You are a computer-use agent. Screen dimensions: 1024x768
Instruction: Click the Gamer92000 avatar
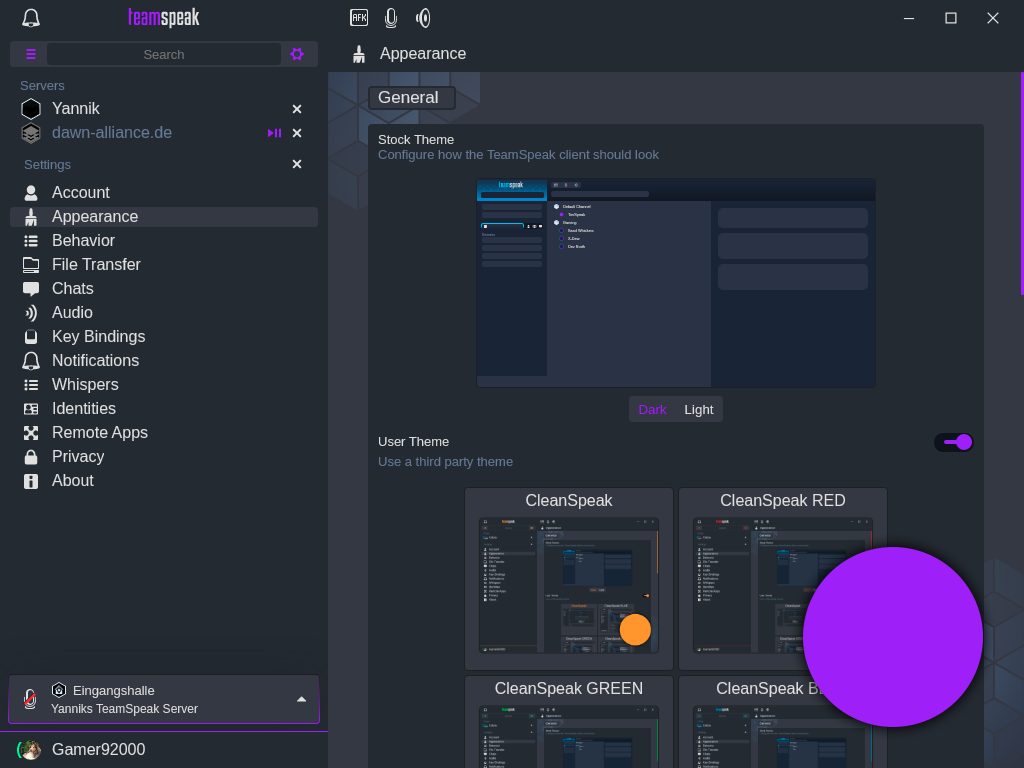[29, 750]
